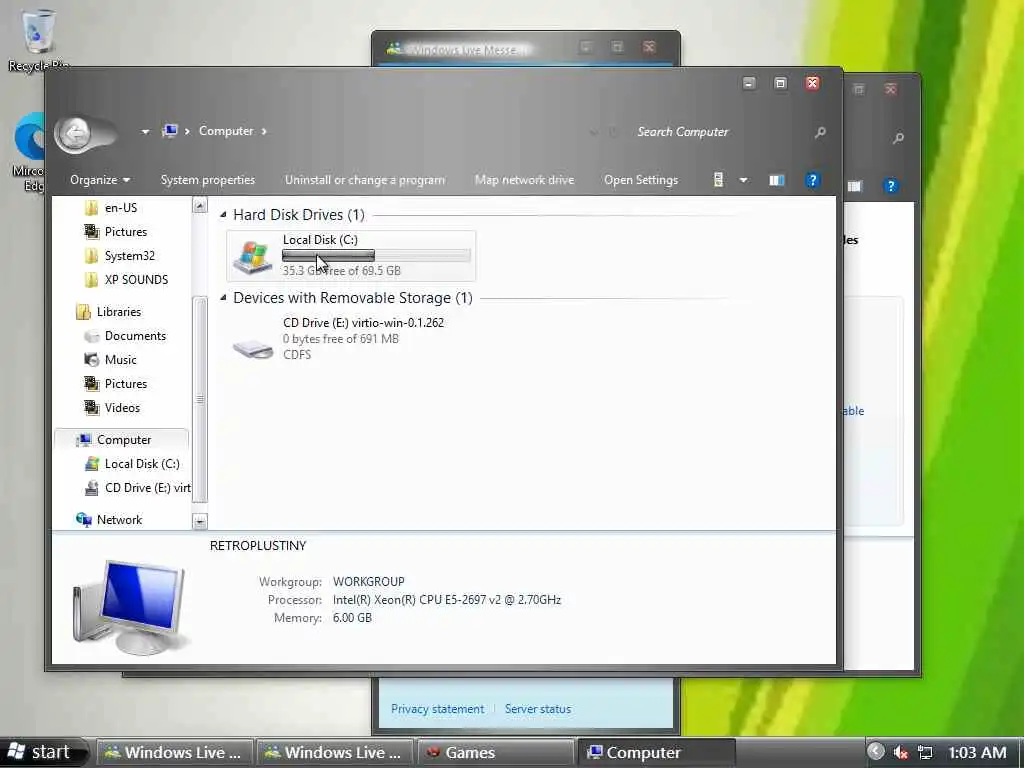Open the Music library
This screenshot has width=1024, height=768.
click(120, 360)
